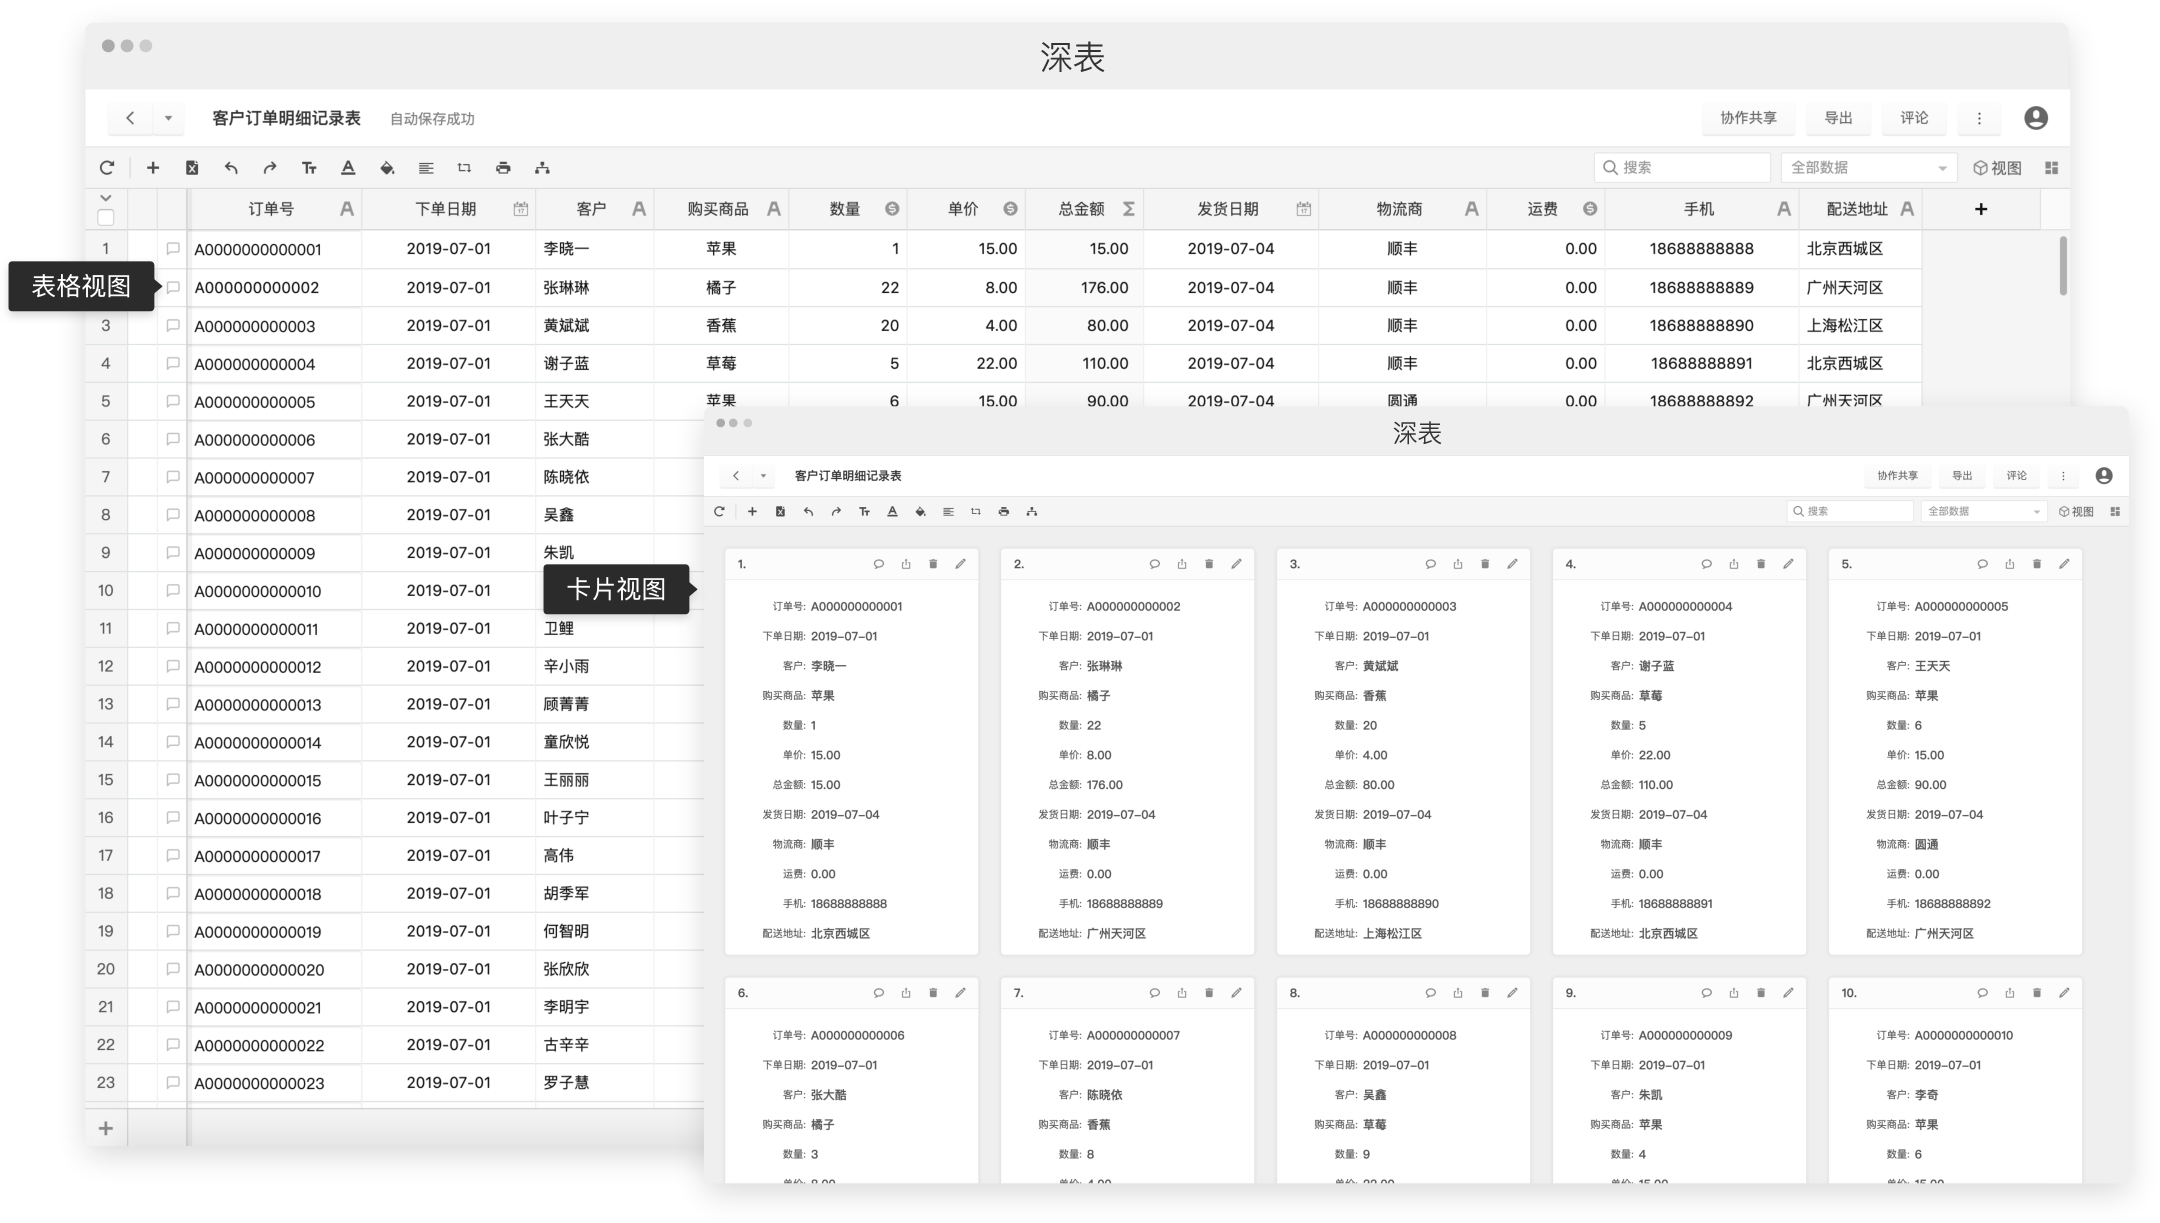The width and height of the screenshot is (2160, 1223).
Task: Click the 协作共享 button in main window
Action: click(1747, 118)
